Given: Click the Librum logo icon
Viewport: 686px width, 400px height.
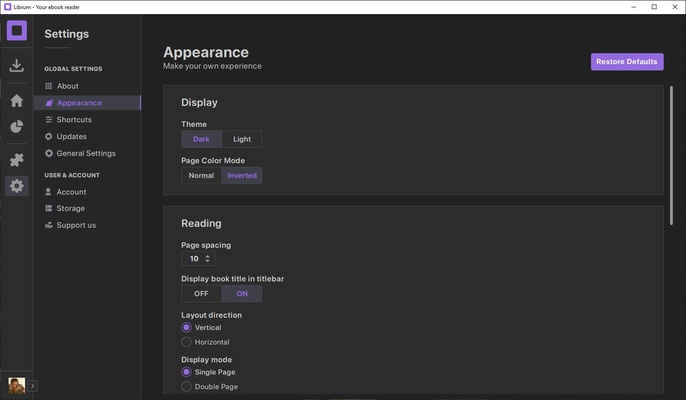Looking at the screenshot, I should [16, 31].
